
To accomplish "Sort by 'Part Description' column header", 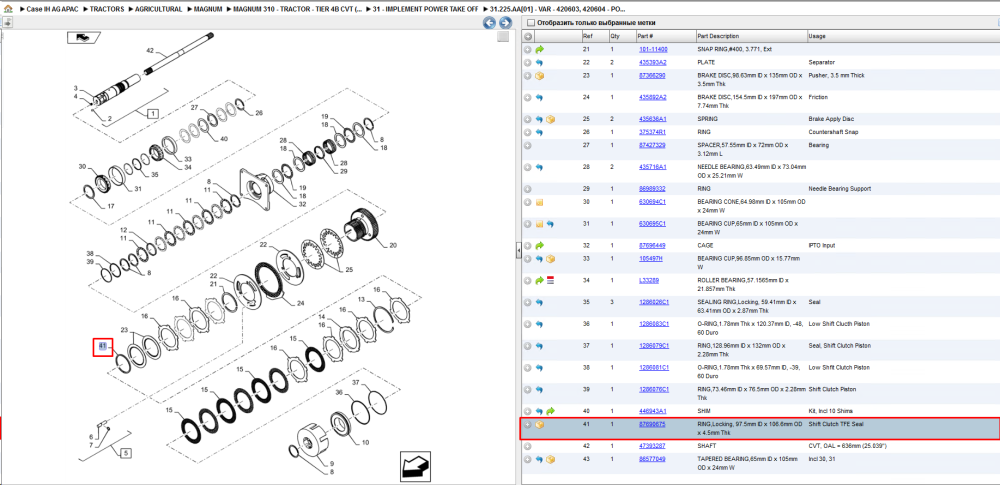I will (751, 36).
